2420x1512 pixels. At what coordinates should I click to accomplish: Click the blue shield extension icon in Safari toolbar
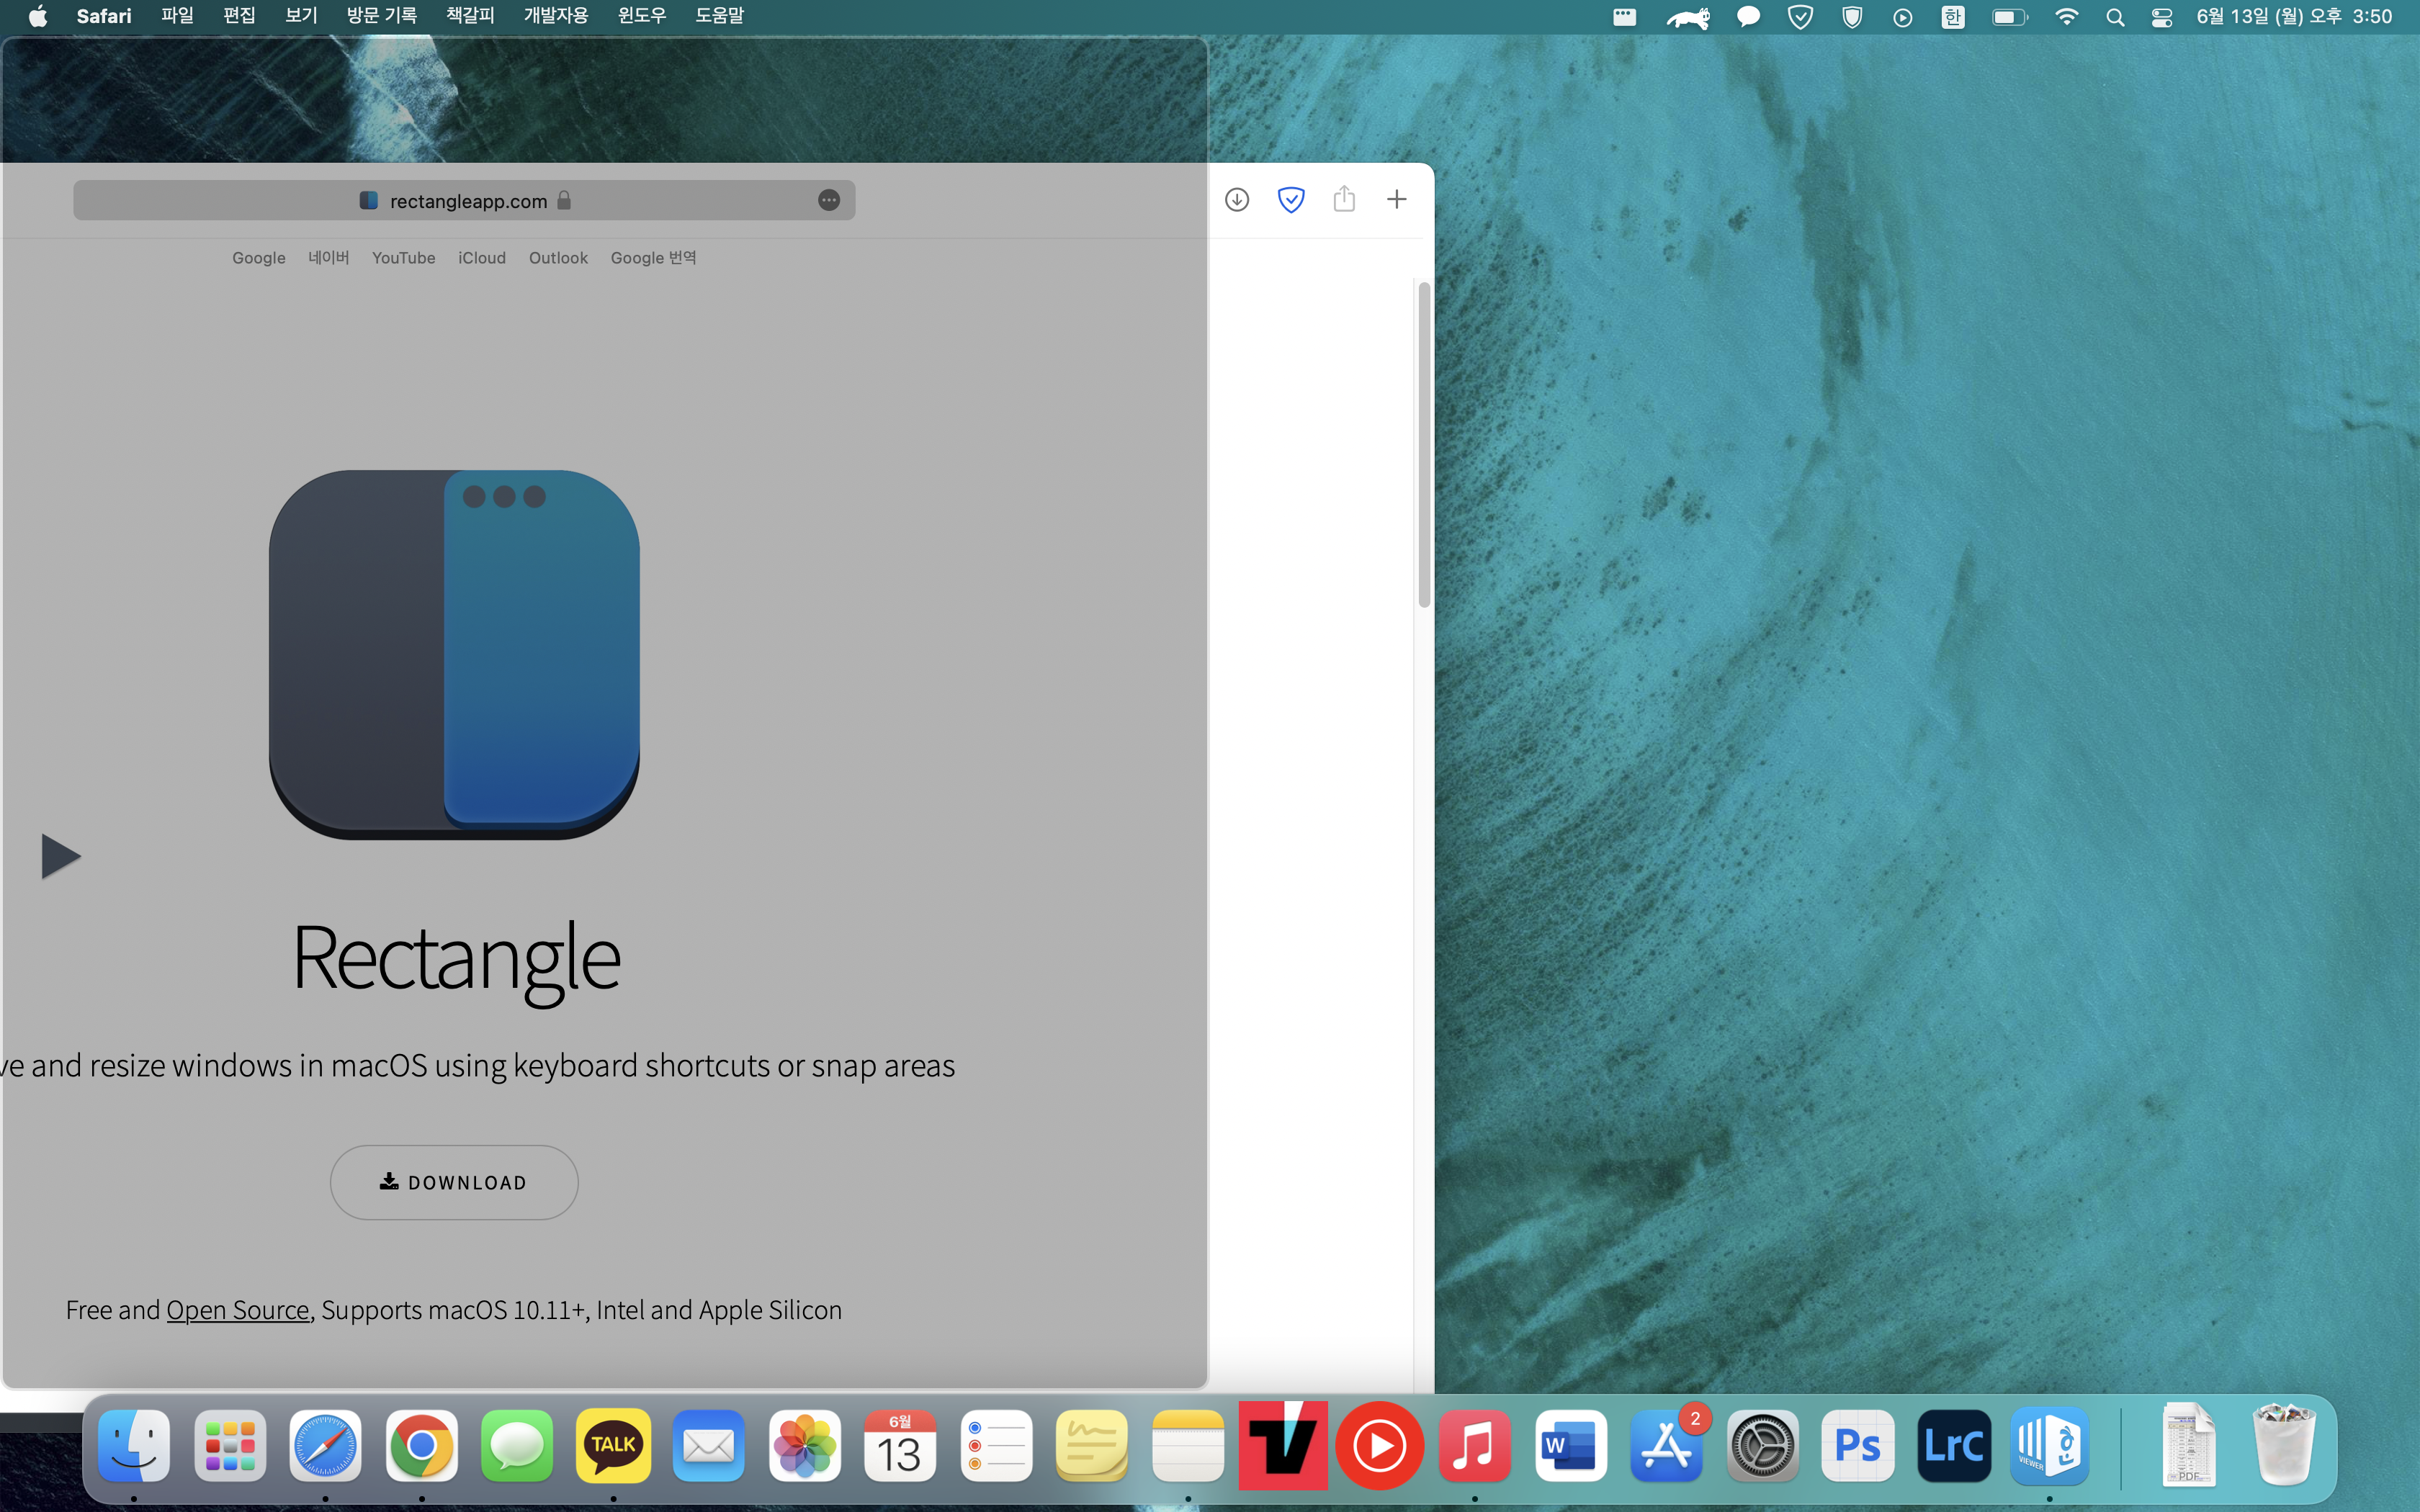[1291, 200]
